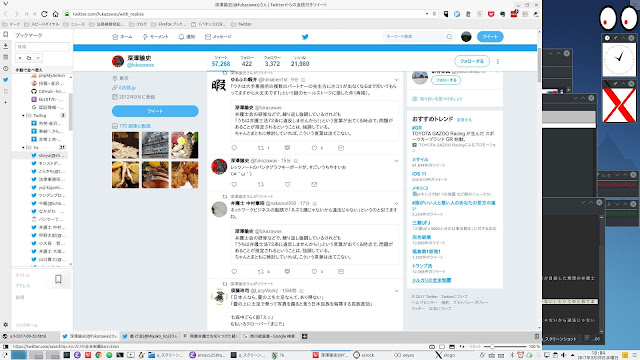Image resolution: width=640 pixels, height=360 pixels.
Task: Collapse the Twilog bookmark folder
Action: click(x=23, y=116)
